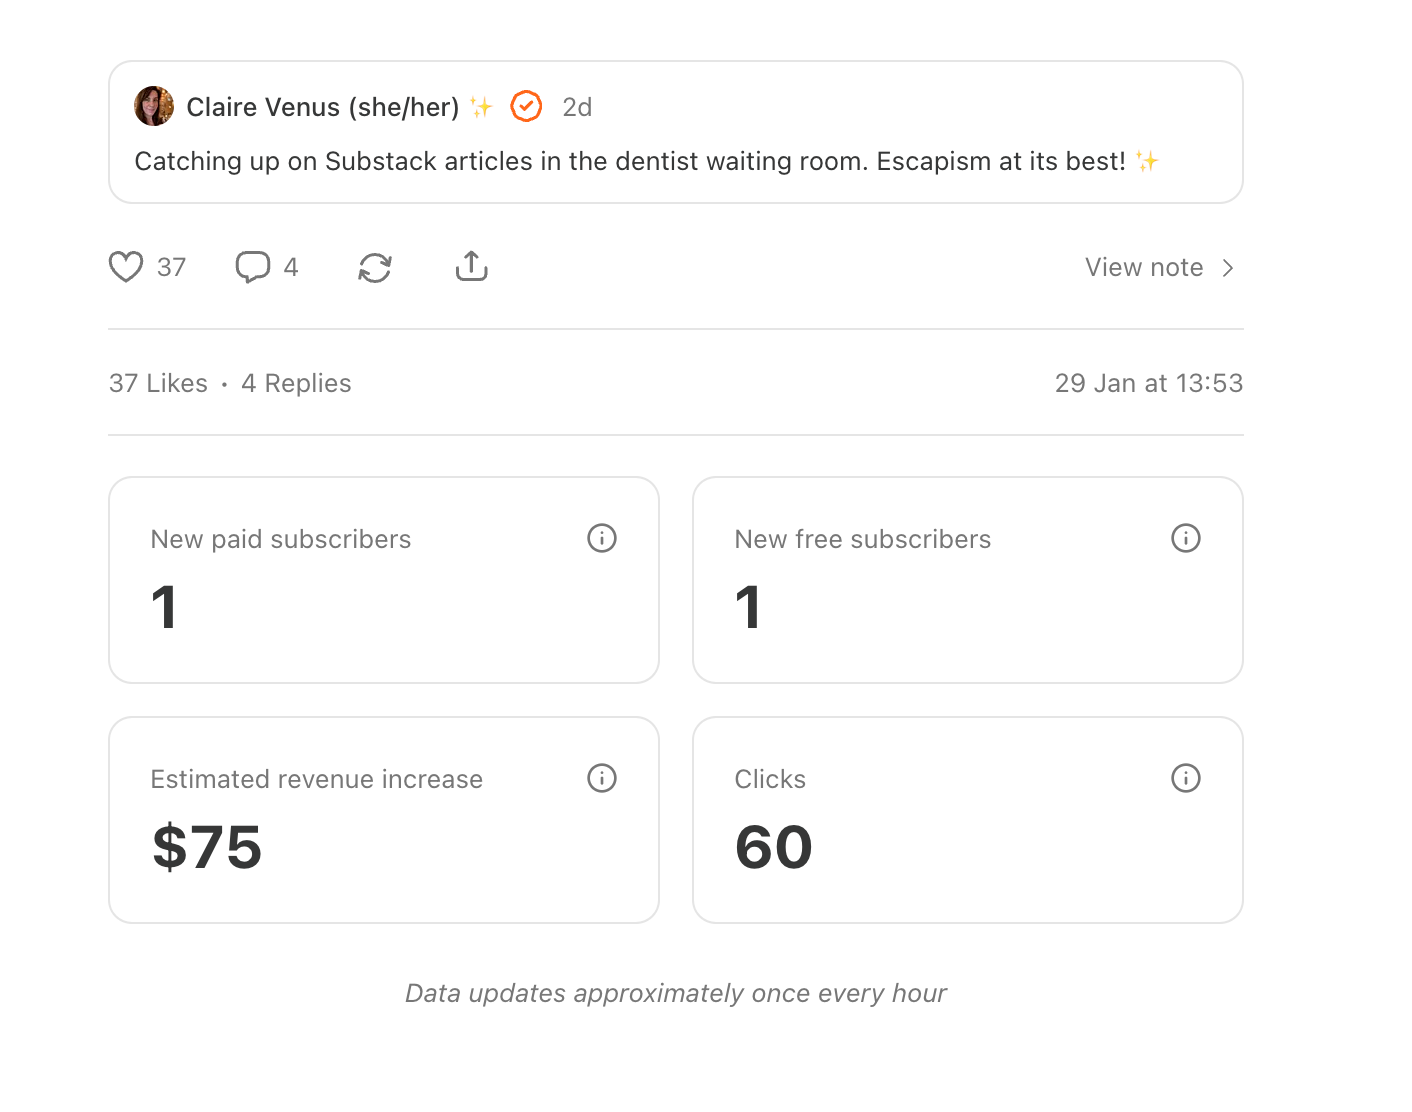Open comments via the speech bubble icon
The image size is (1412, 1112).
coord(252,267)
